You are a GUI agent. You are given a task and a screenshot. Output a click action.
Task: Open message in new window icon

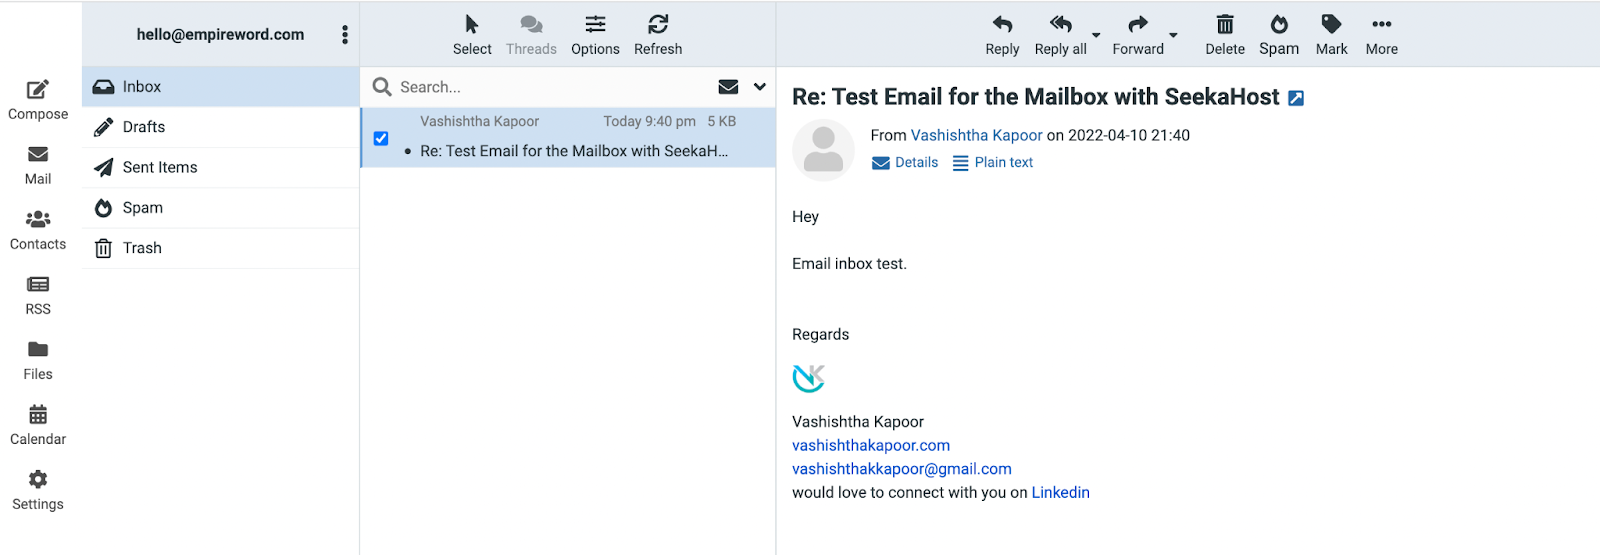pyautogui.click(x=1296, y=98)
